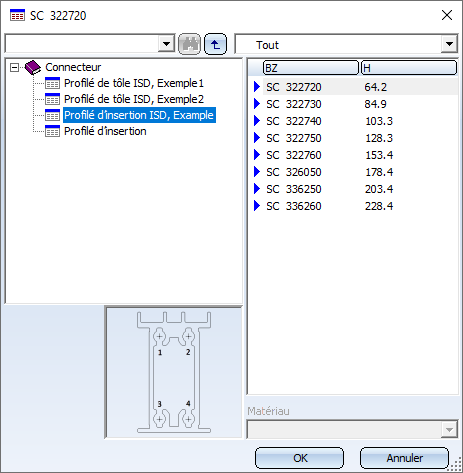Open the Matériau dropdown
The width and height of the screenshot is (463, 473).
pos(449,430)
